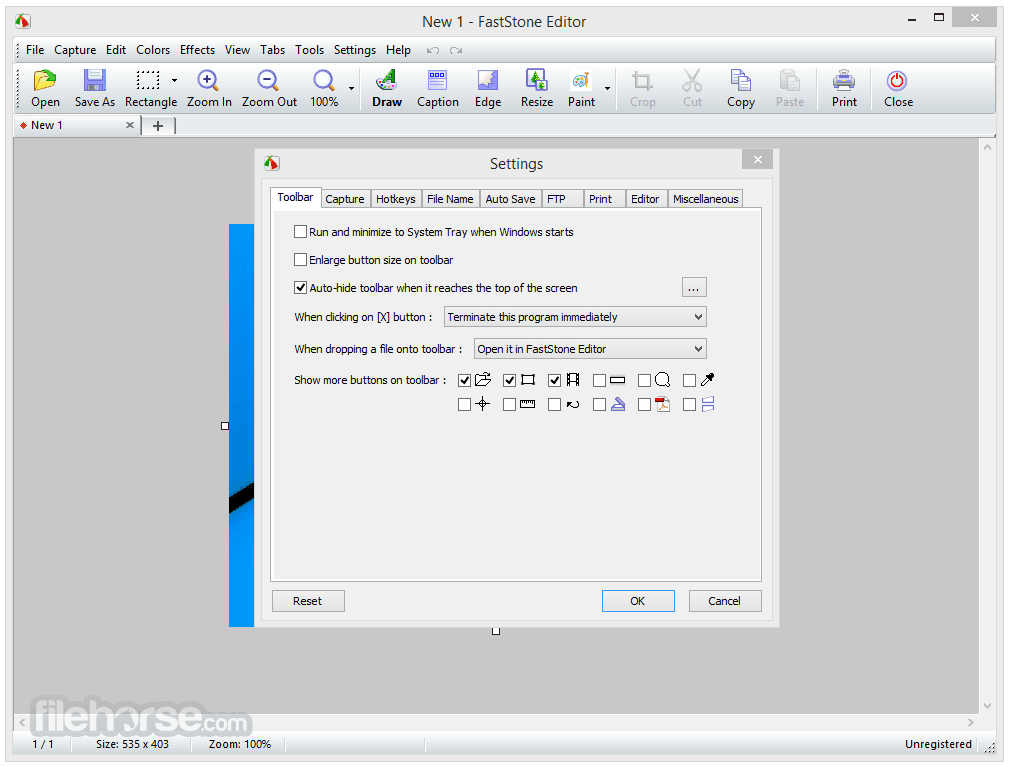Switch to the Hotkeys settings tab
The height and width of the screenshot is (767, 1009).
click(396, 199)
